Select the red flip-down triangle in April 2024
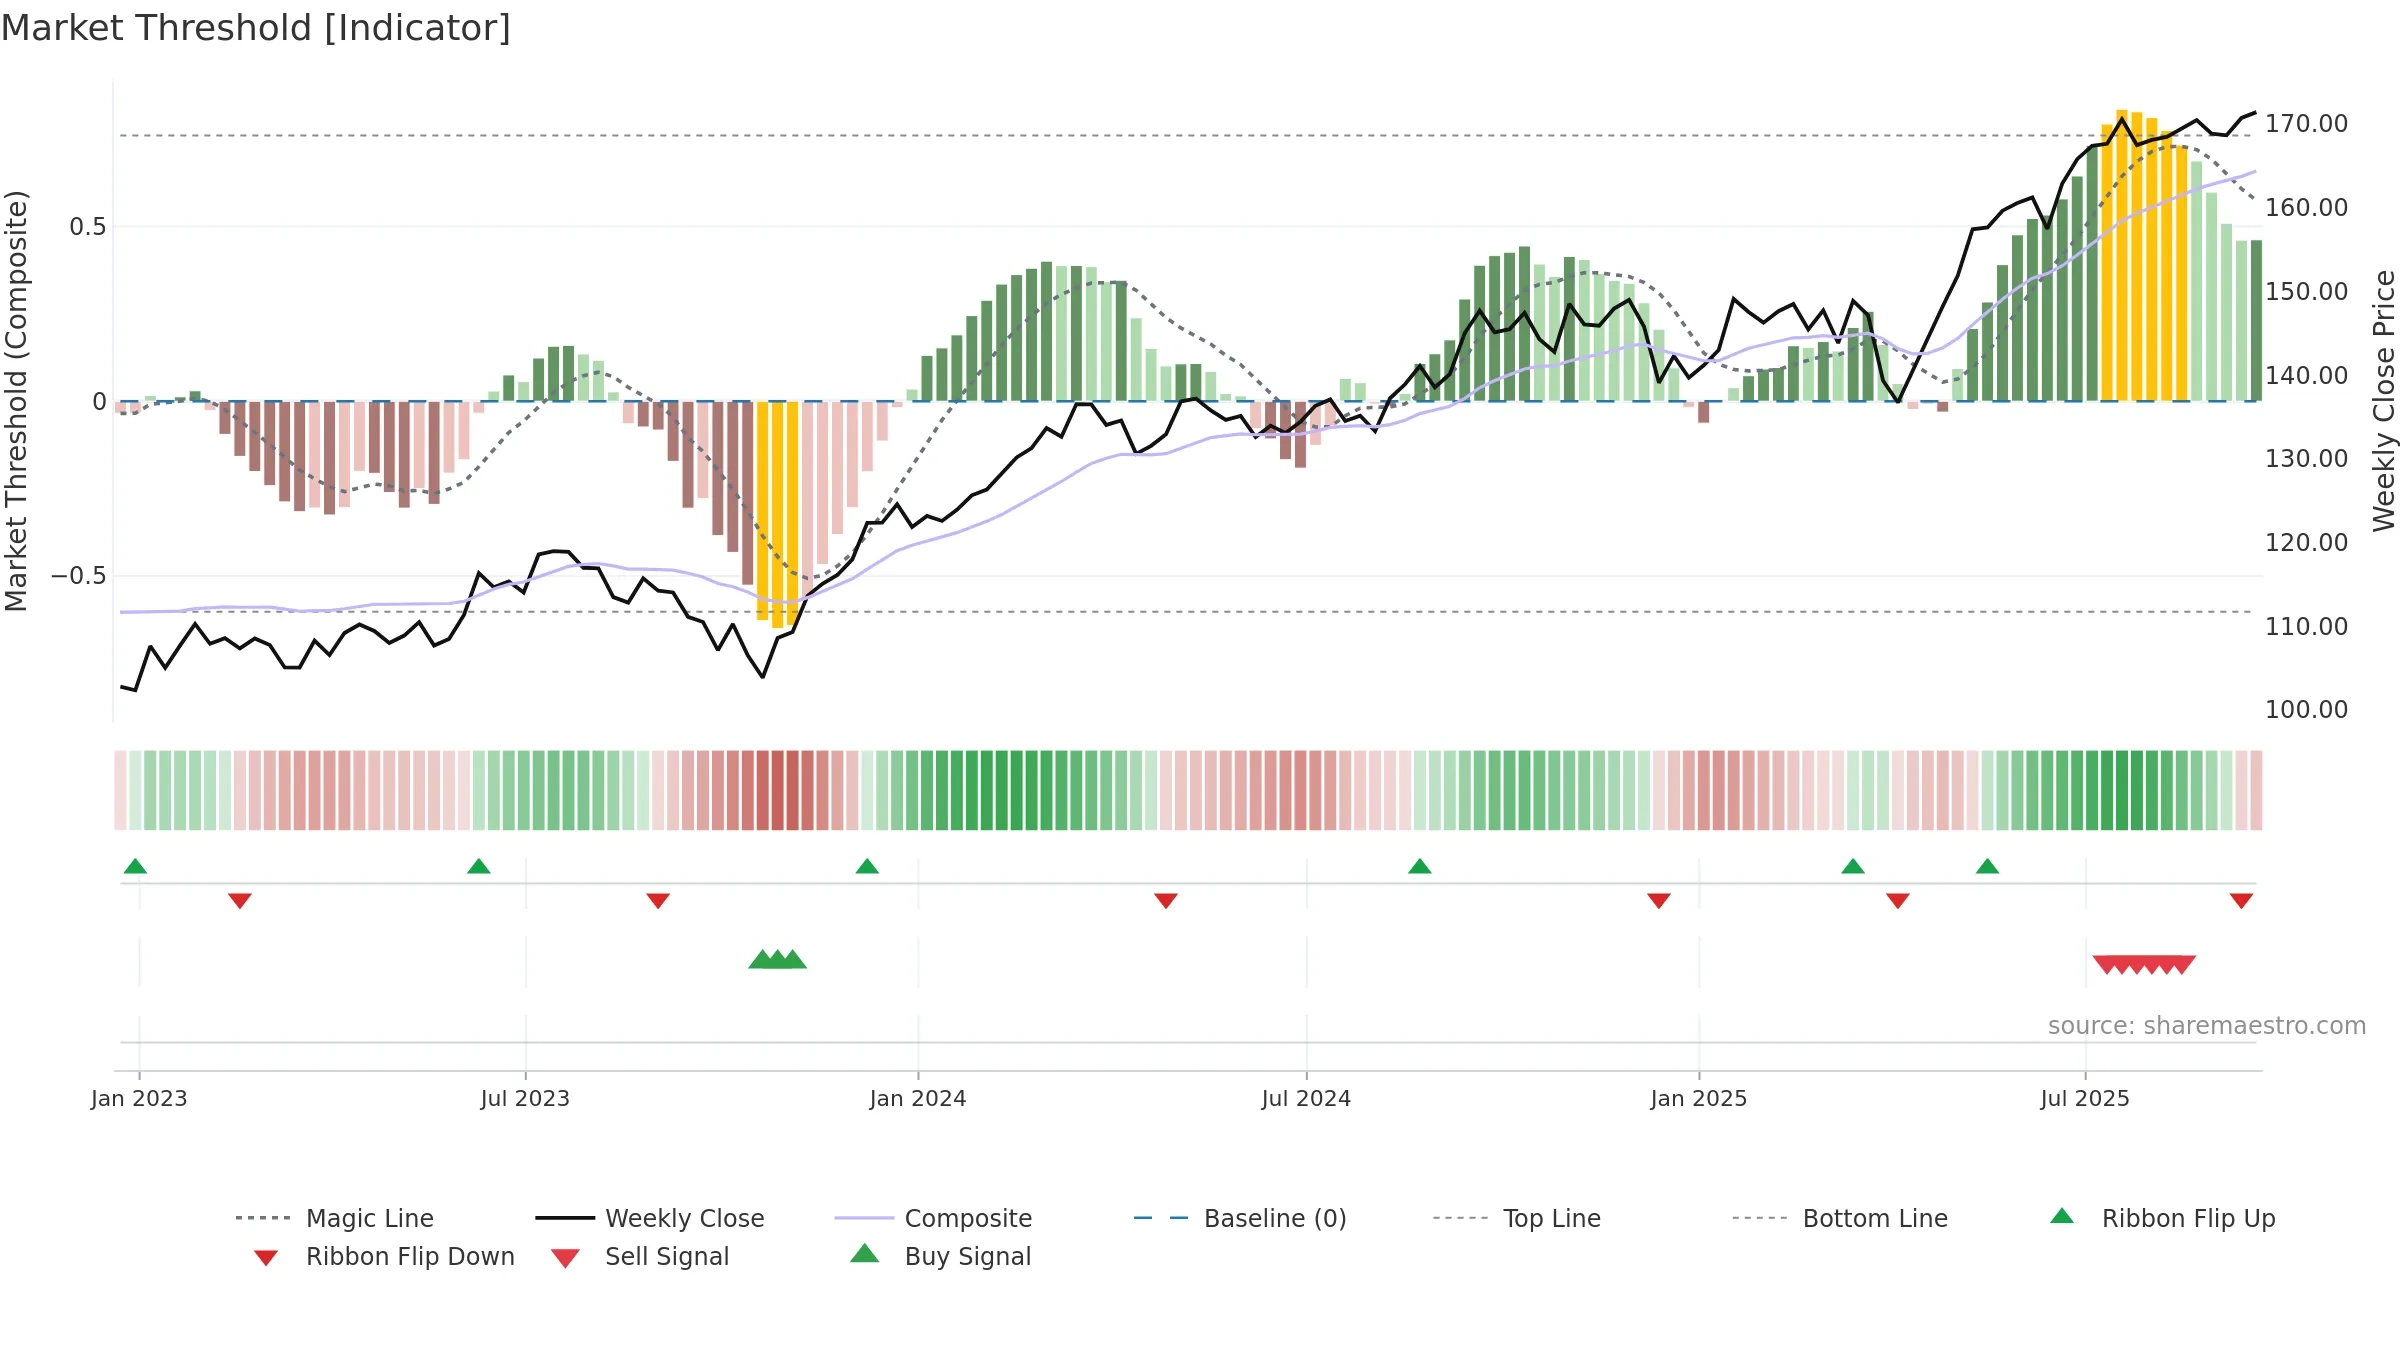The width and height of the screenshot is (2400, 1350). pyautogui.click(x=1166, y=901)
